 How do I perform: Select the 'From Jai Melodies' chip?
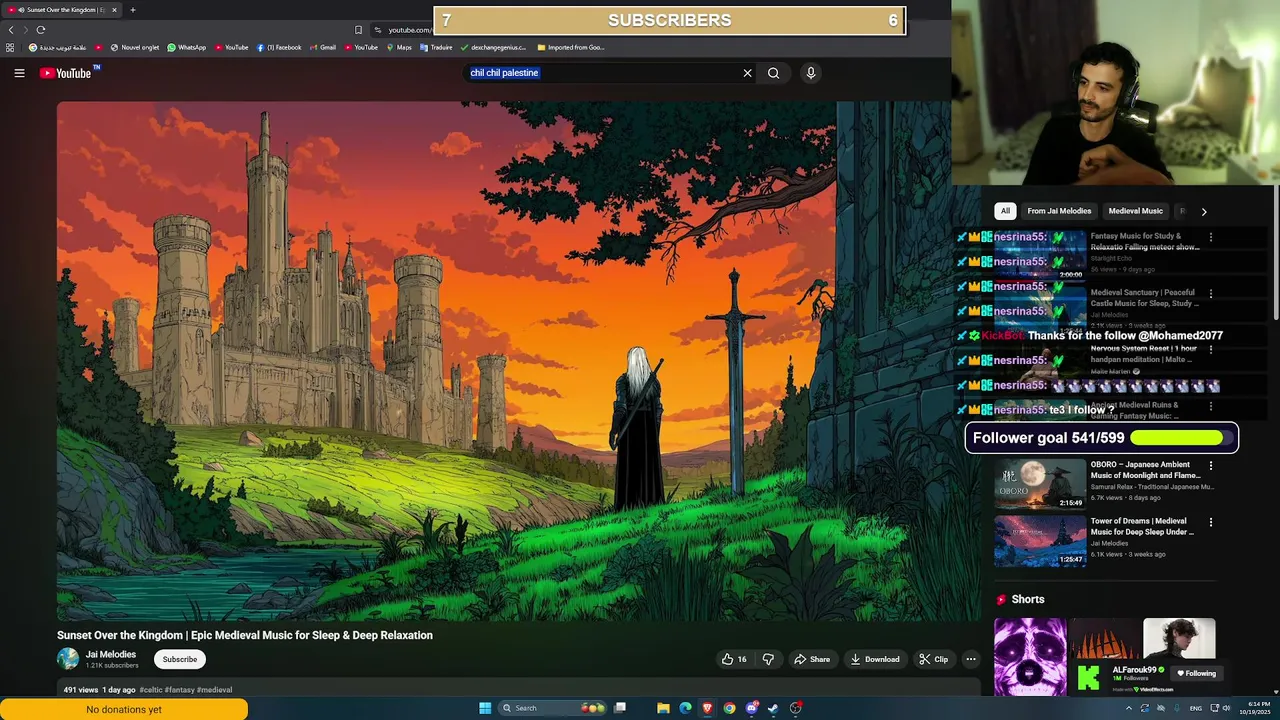tap(1059, 211)
